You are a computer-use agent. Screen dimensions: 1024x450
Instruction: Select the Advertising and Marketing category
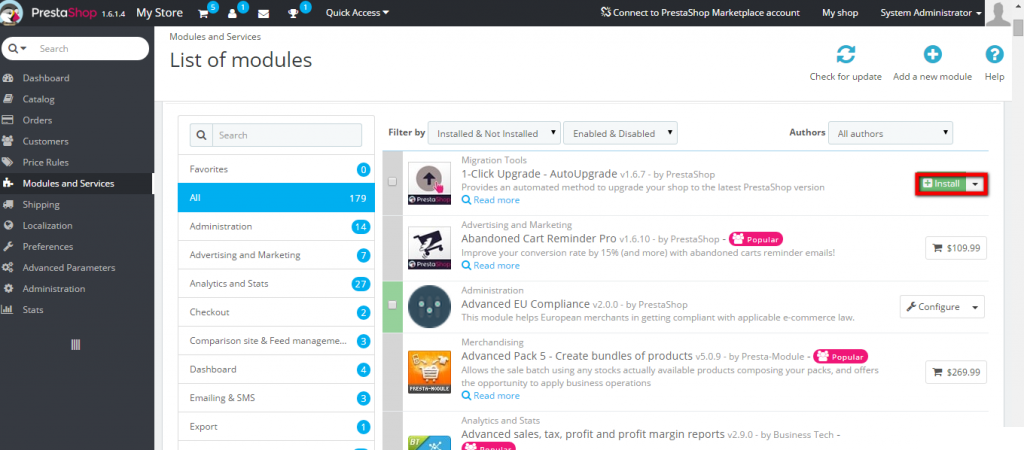(x=276, y=255)
